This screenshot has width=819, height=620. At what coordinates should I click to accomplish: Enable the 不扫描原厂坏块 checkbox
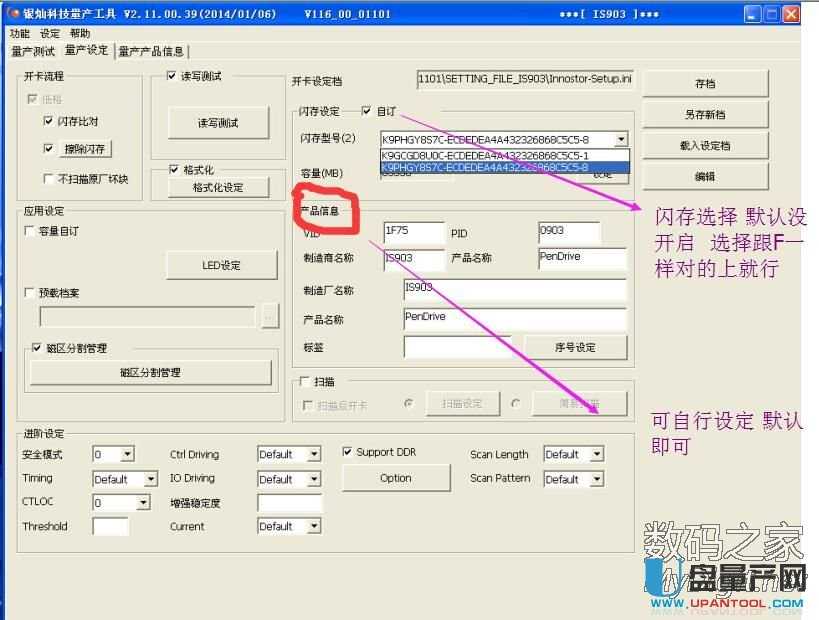(x=49, y=179)
